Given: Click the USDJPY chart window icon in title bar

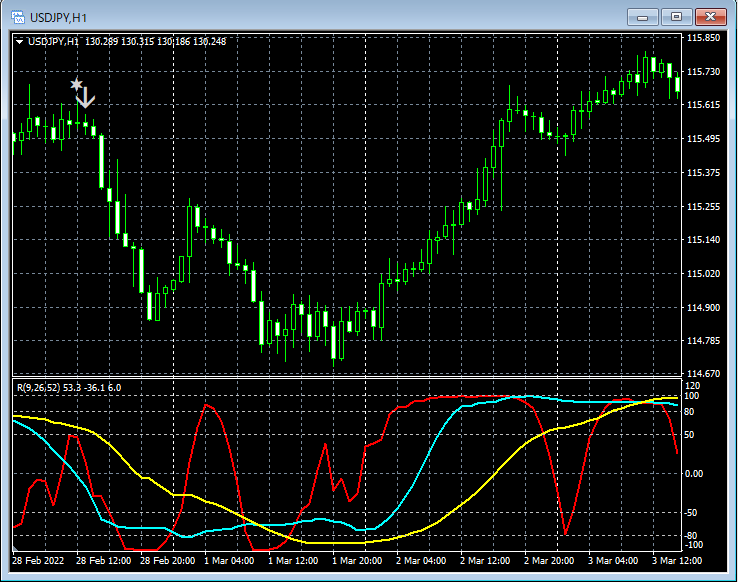Looking at the screenshot, I should tap(17, 17).
